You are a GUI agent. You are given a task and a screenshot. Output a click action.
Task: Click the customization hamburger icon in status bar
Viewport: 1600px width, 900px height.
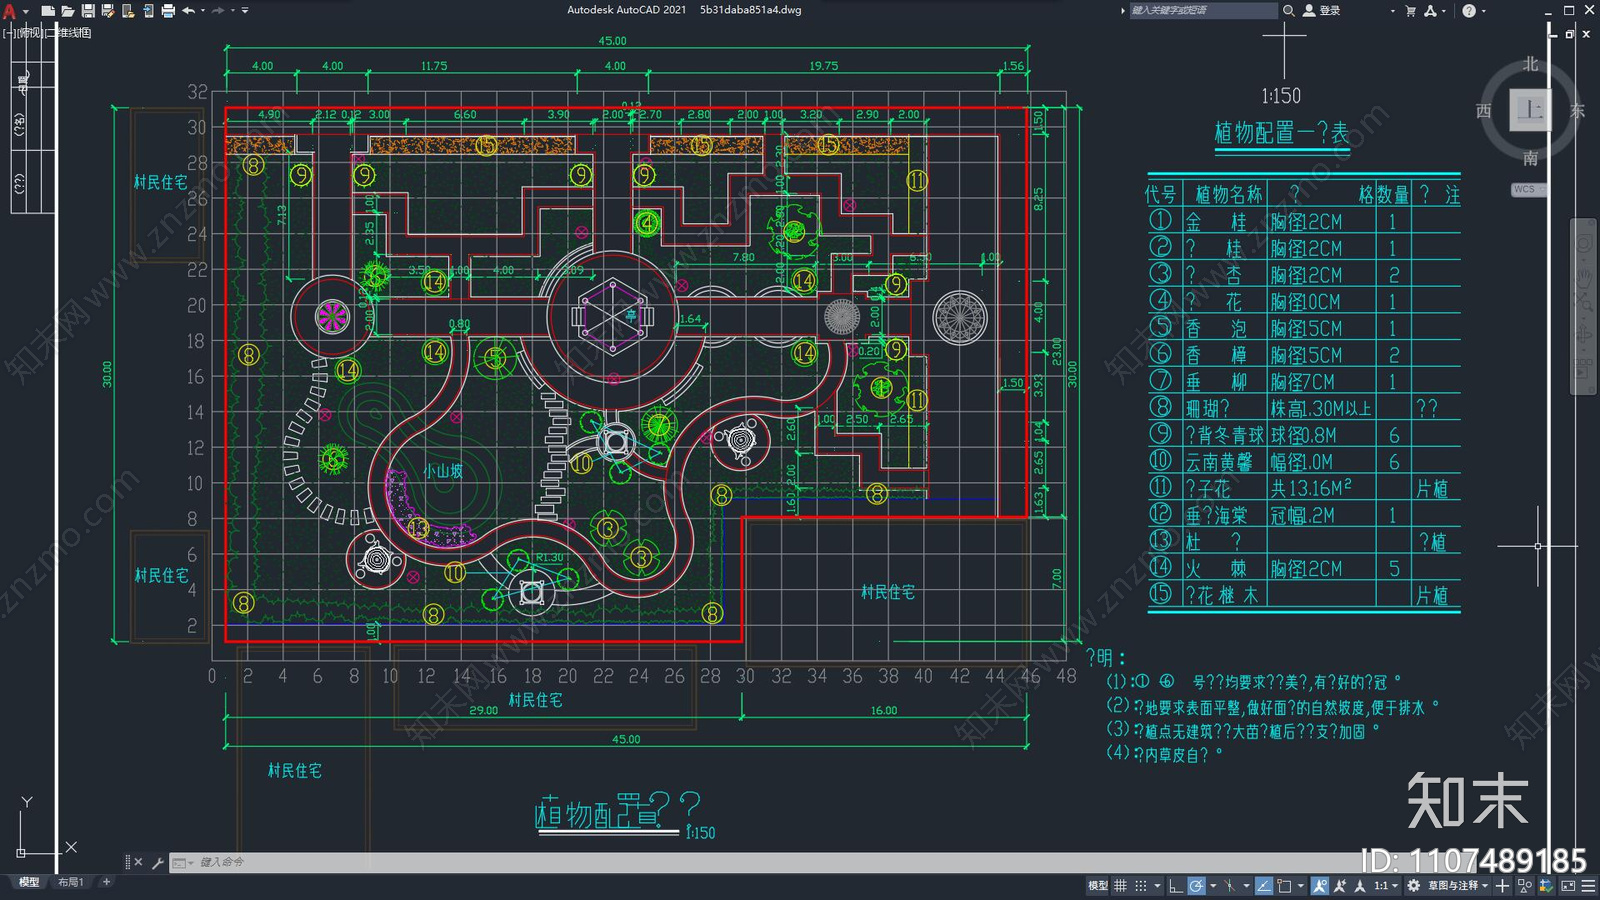tap(1588, 886)
